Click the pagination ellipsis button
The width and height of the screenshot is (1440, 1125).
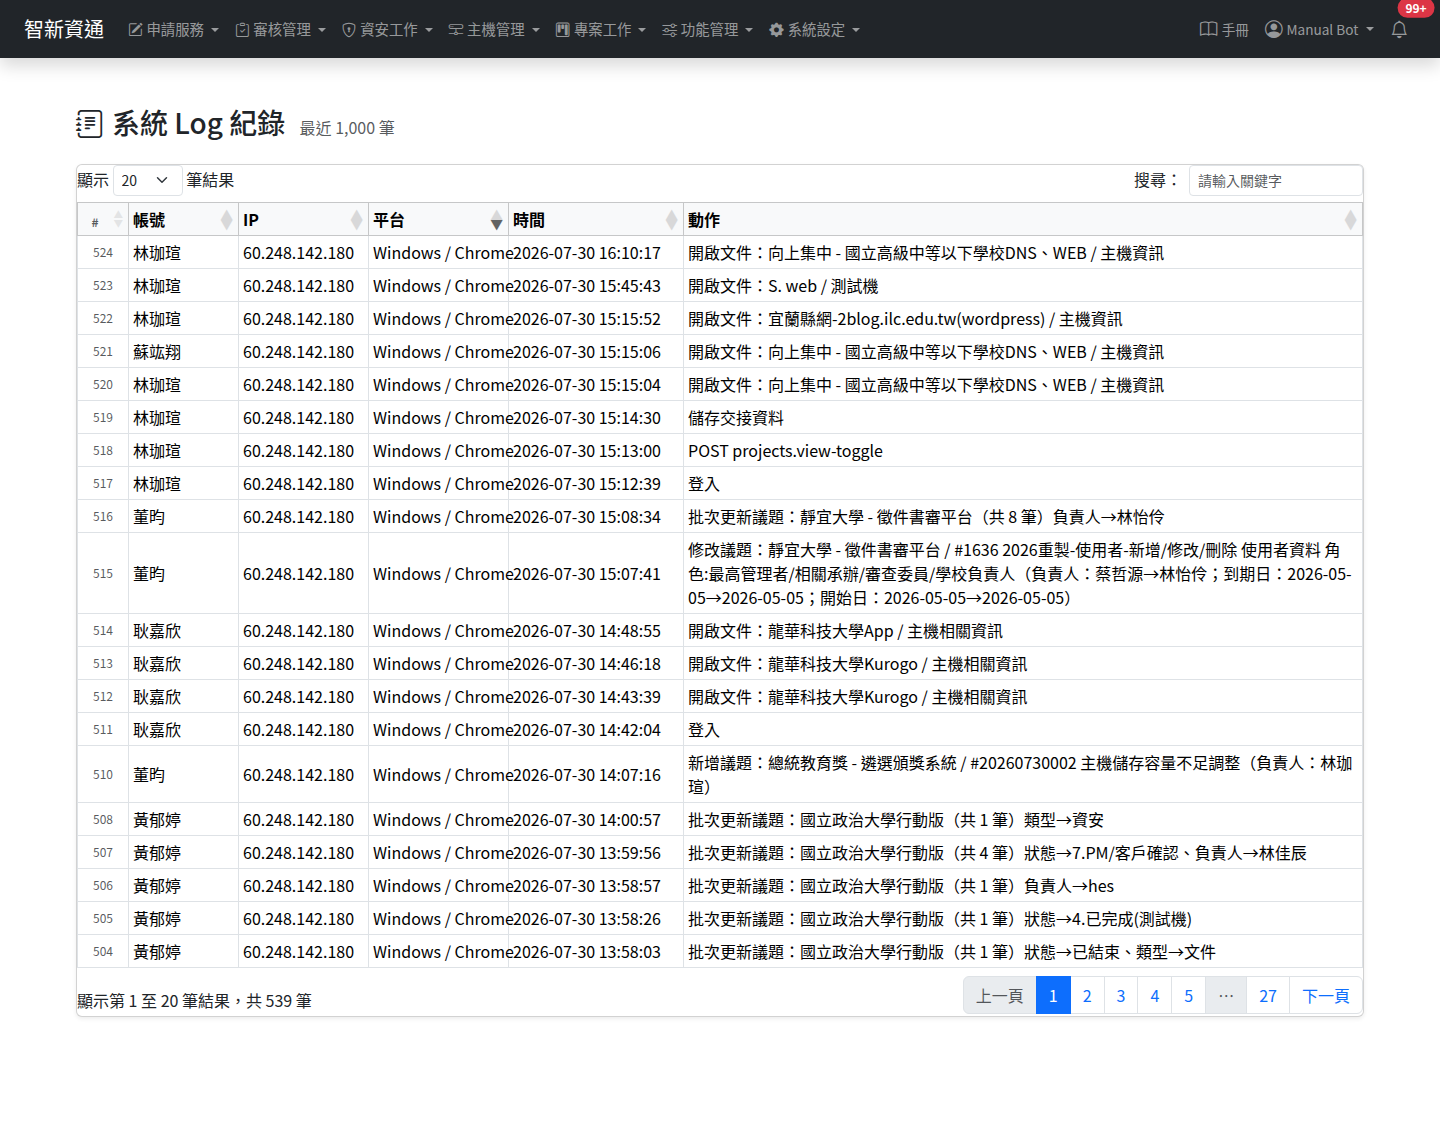[x=1226, y=996]
